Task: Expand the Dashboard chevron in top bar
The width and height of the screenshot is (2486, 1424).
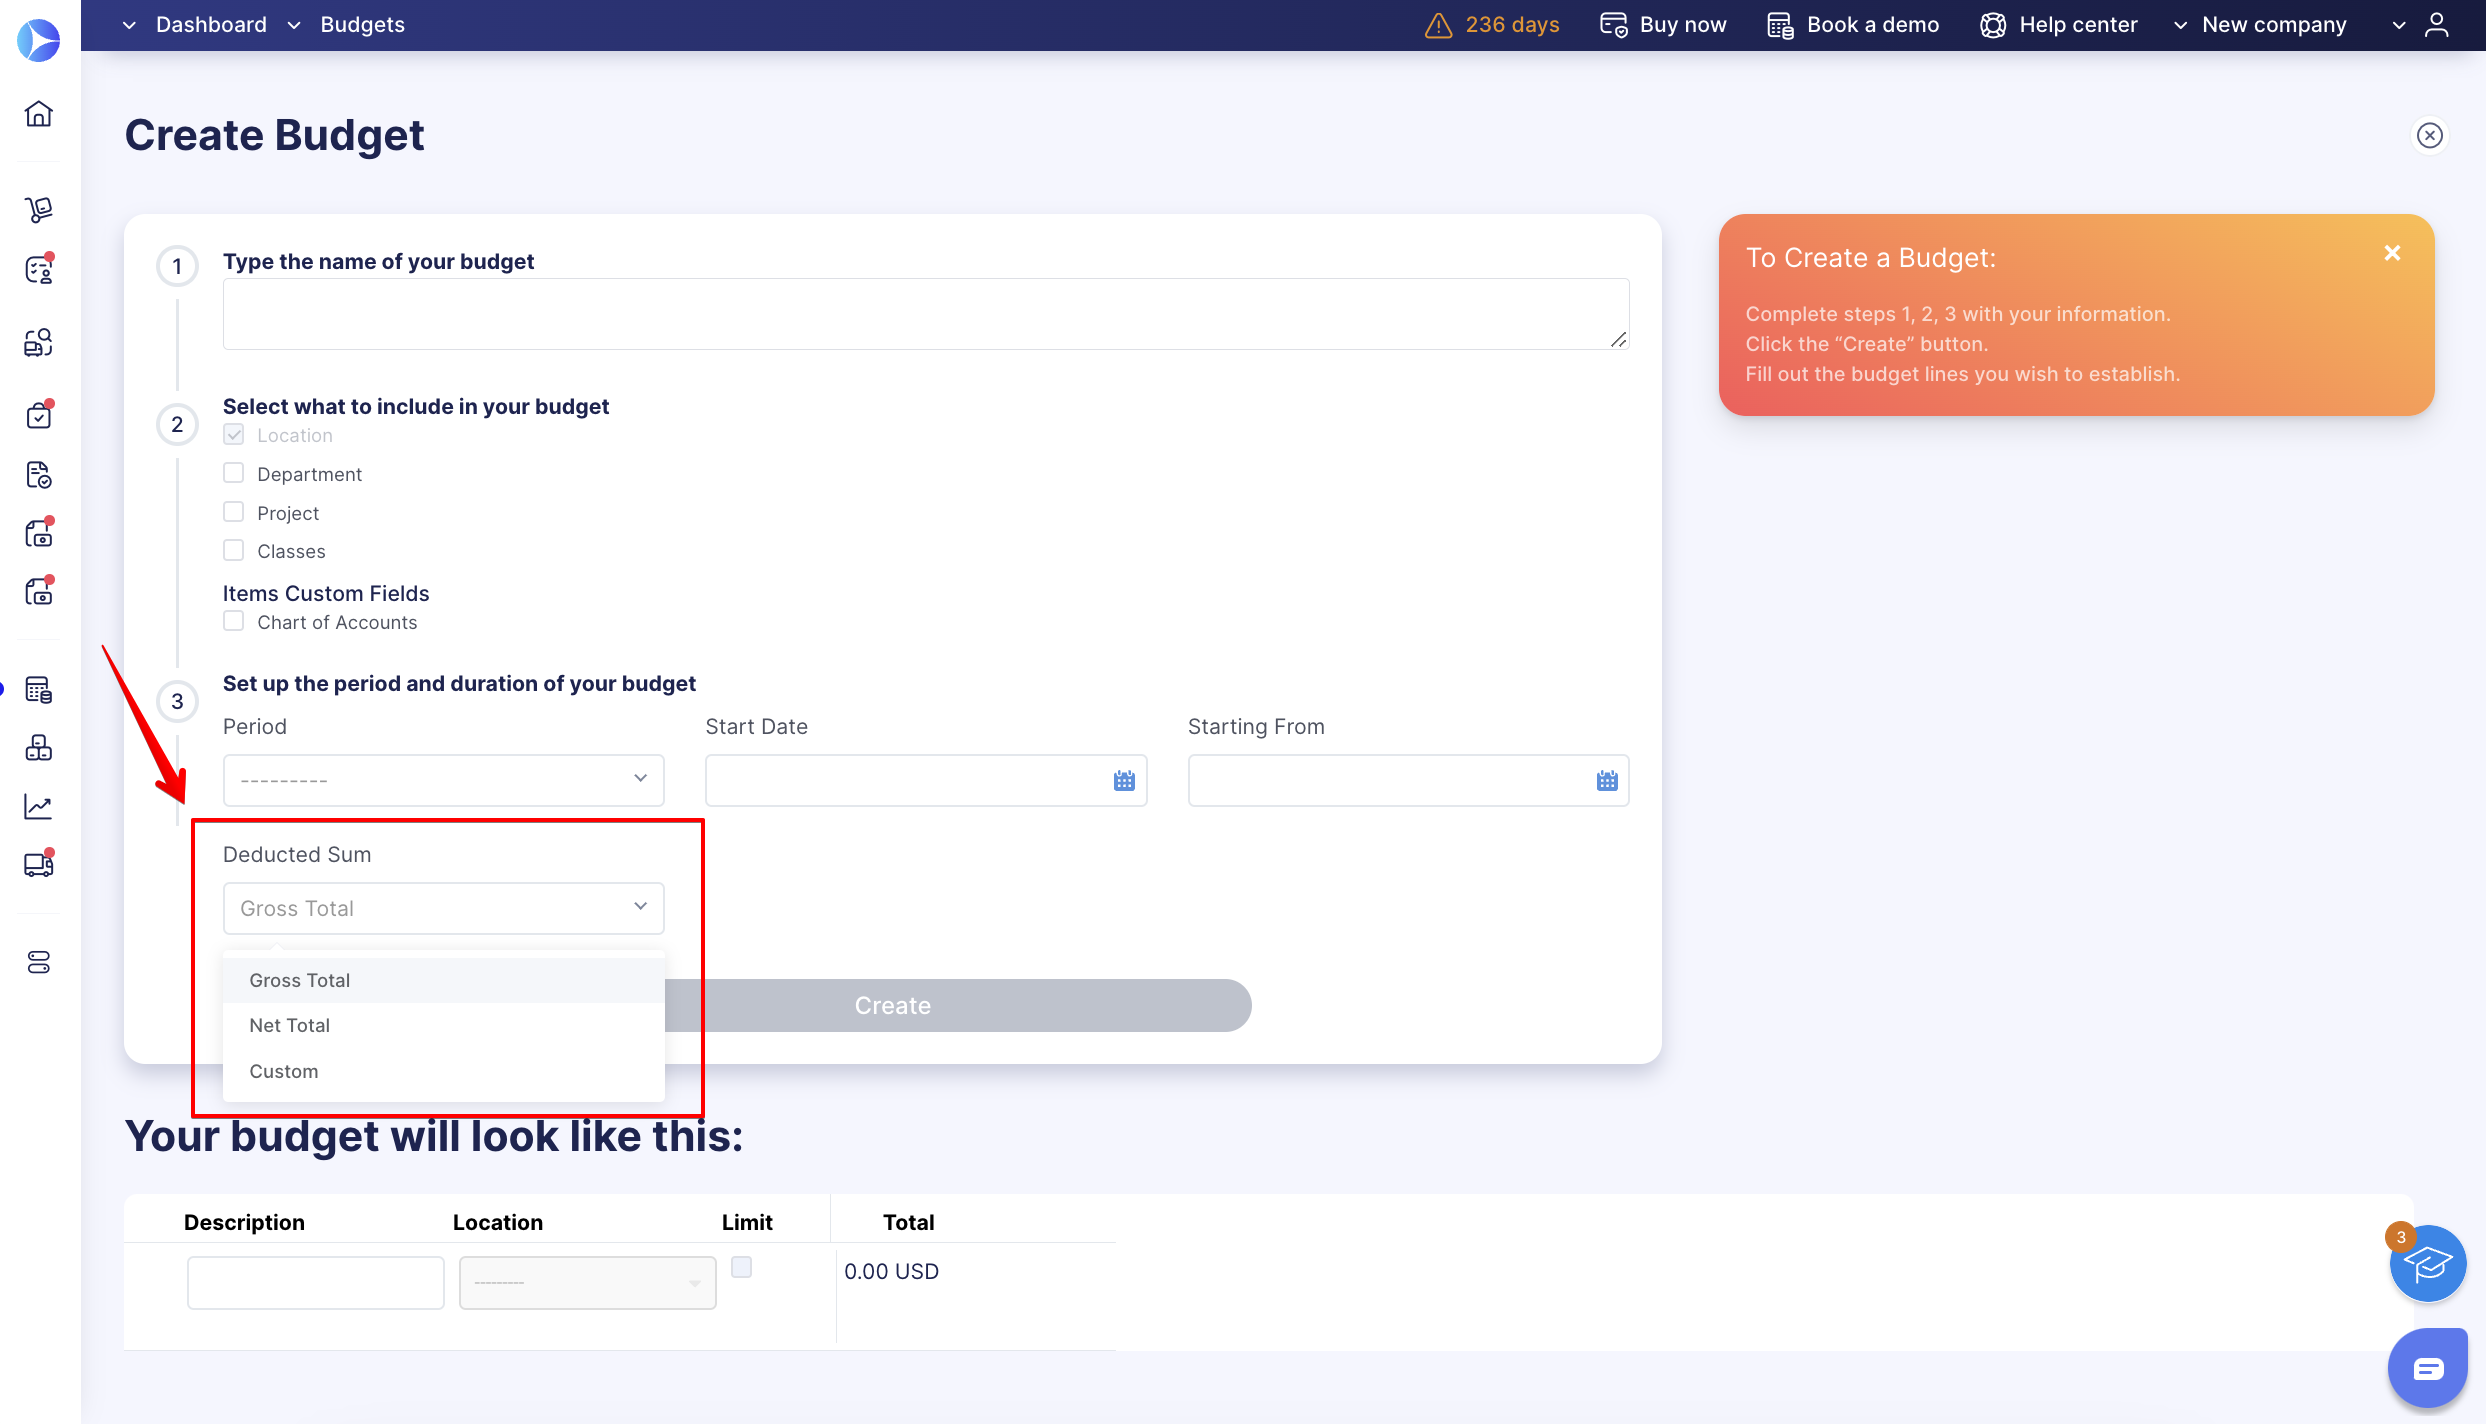Action: tap(129, 25)
